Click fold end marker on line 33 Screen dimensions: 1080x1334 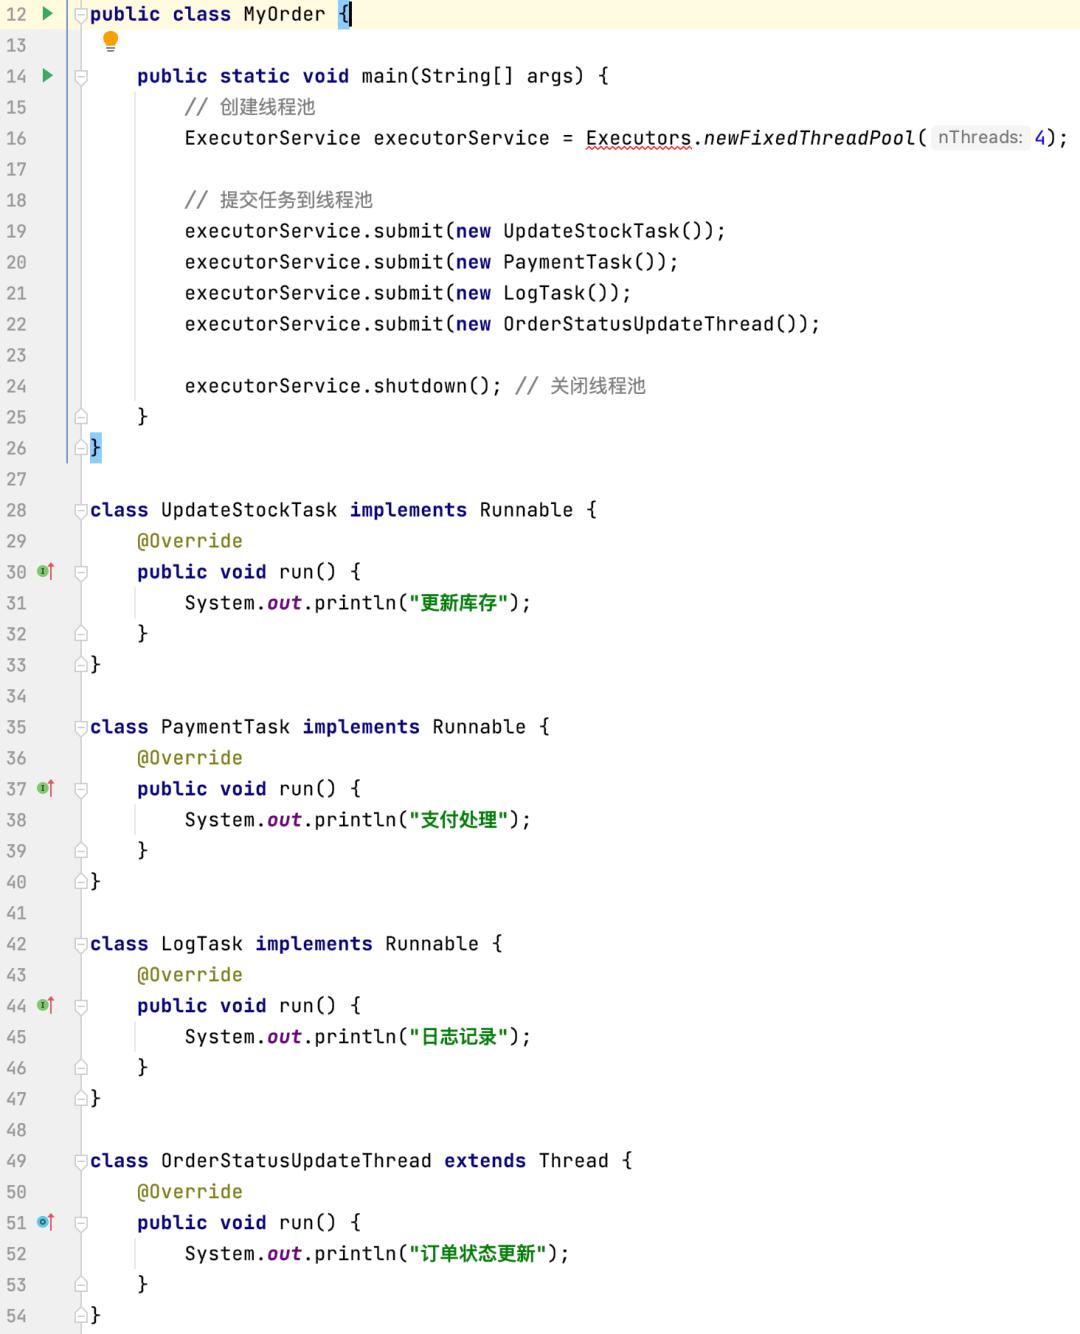[x=81, y=665]
